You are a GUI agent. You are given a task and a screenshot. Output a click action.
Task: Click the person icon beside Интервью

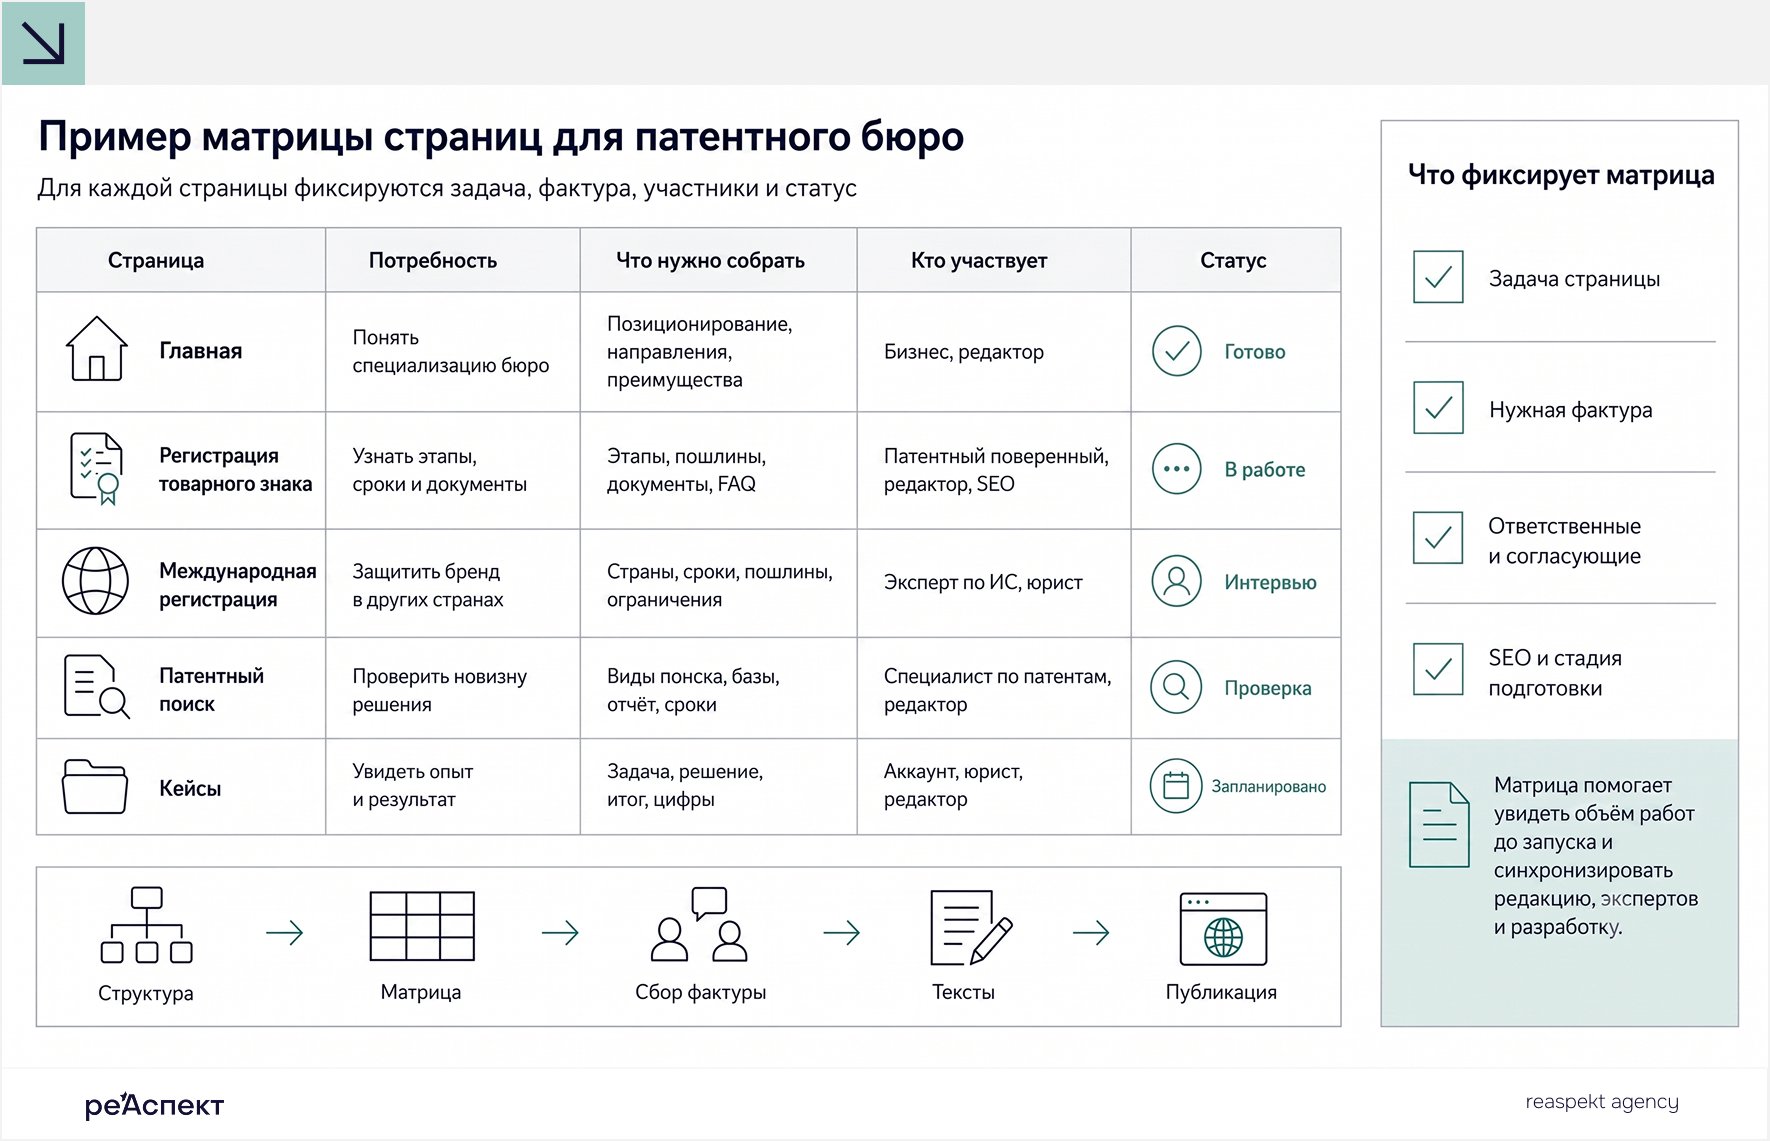[1177, 582]
